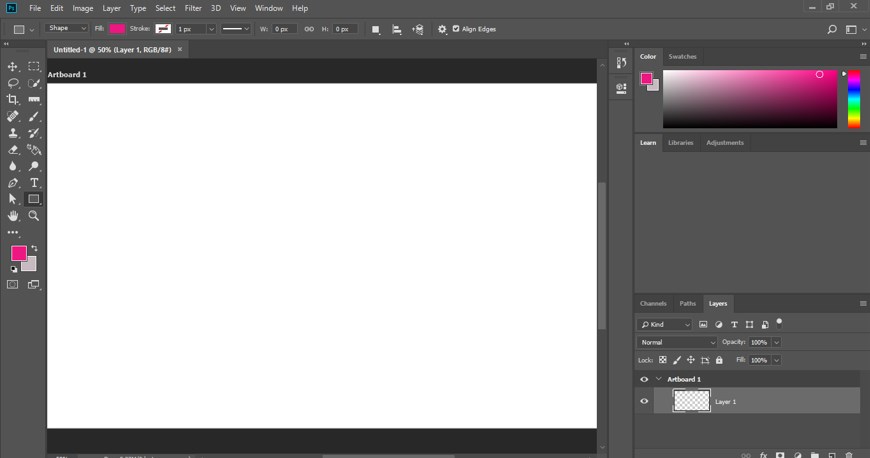Toggle visibility of Artboard 1
This screenshot has width=870, height=458.
point(644,379)
